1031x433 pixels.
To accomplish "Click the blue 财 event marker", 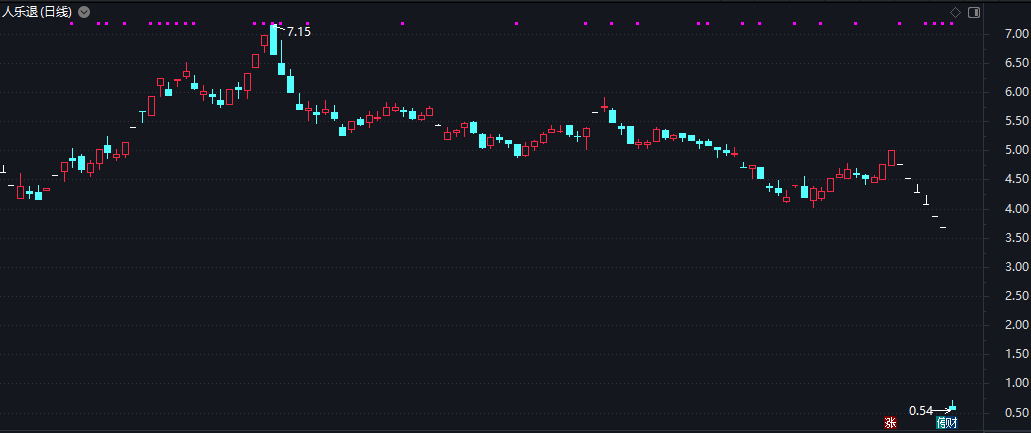I will (951, 422).
